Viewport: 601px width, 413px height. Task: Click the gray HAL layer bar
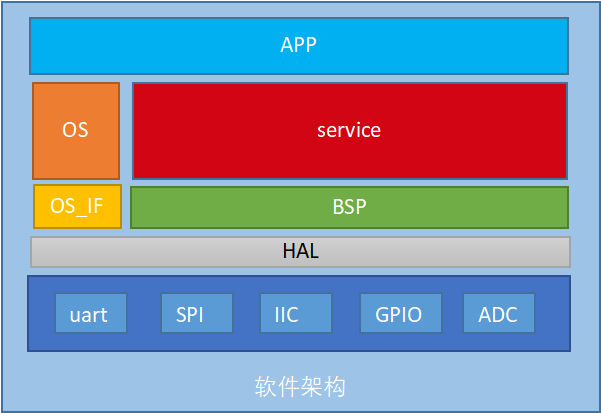(300, 252)
